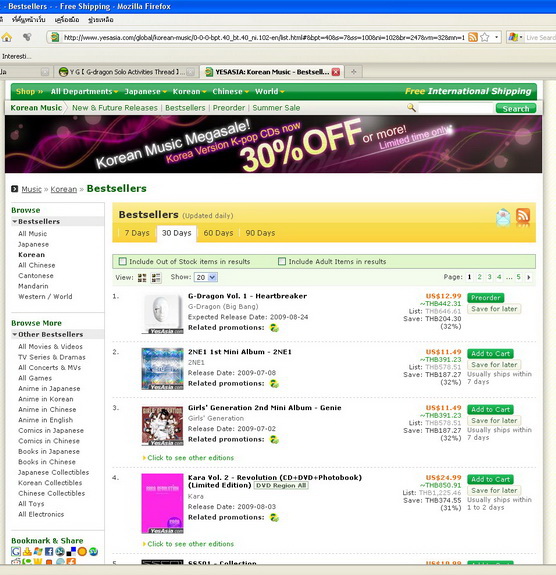Switch to G-dragon Solo Activities Thread tab
556x575 pixels.
126,72
